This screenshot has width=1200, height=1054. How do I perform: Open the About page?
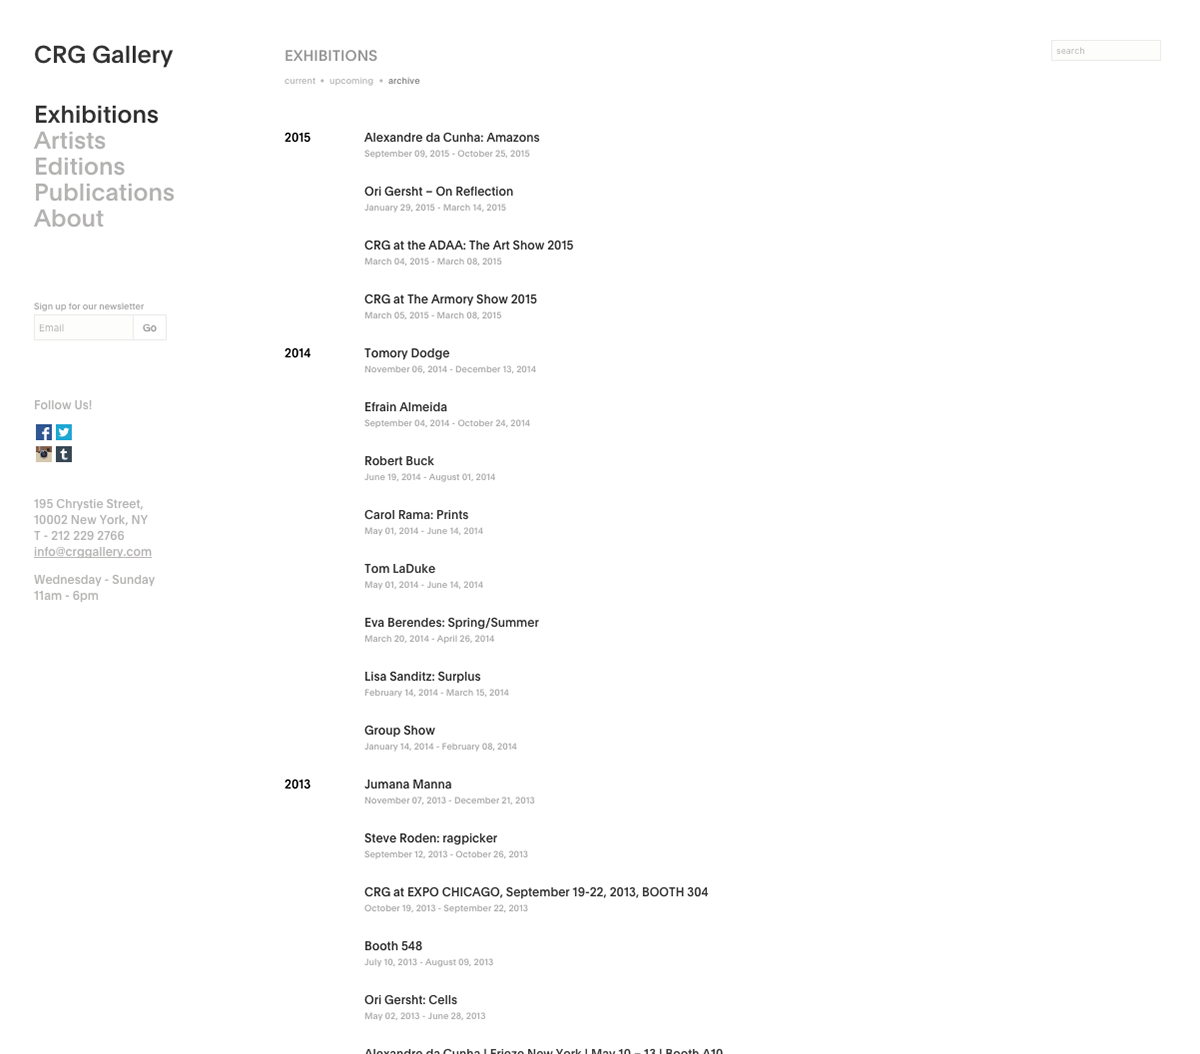(69, 219)
